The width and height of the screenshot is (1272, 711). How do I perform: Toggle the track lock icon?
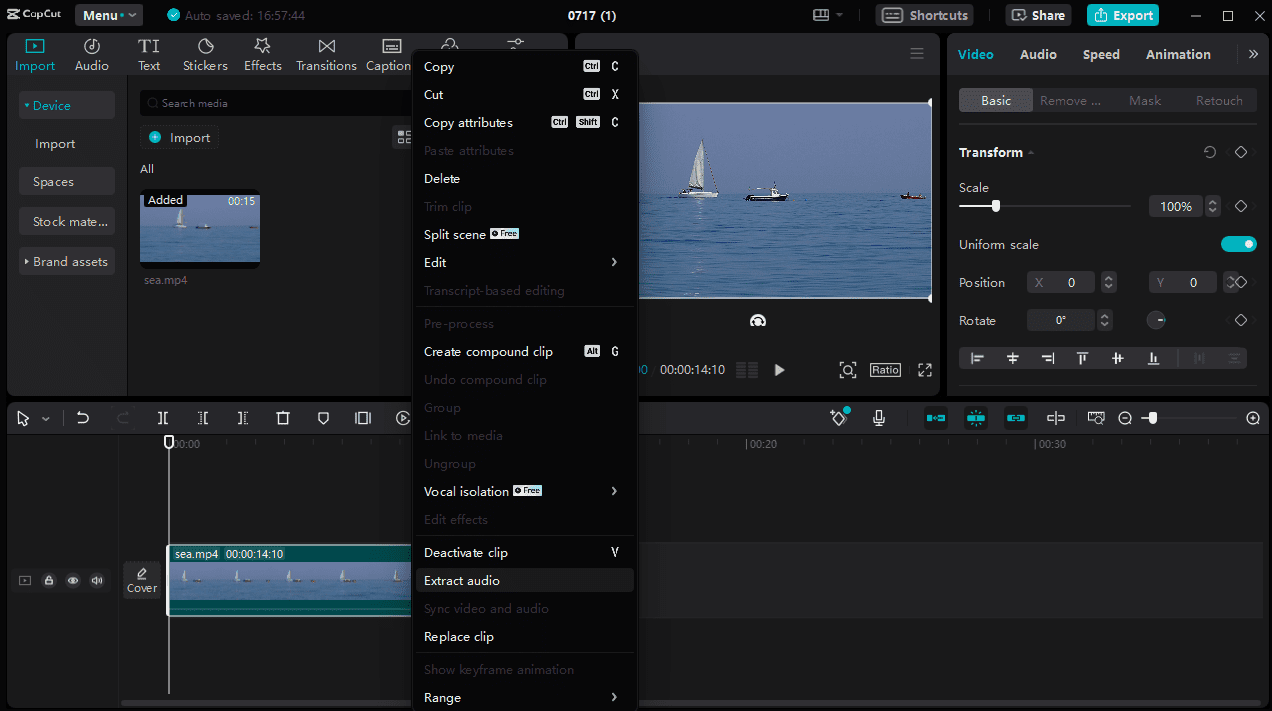[x=49, y=580]
